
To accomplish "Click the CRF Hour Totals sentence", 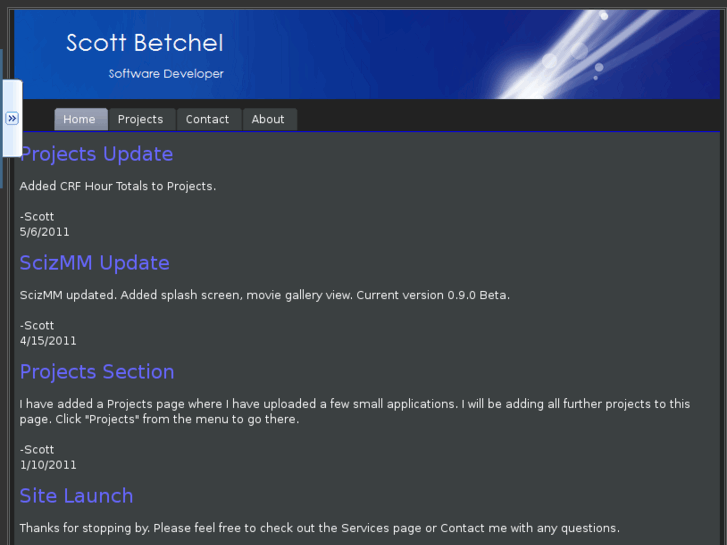I will tap(118, 186).
